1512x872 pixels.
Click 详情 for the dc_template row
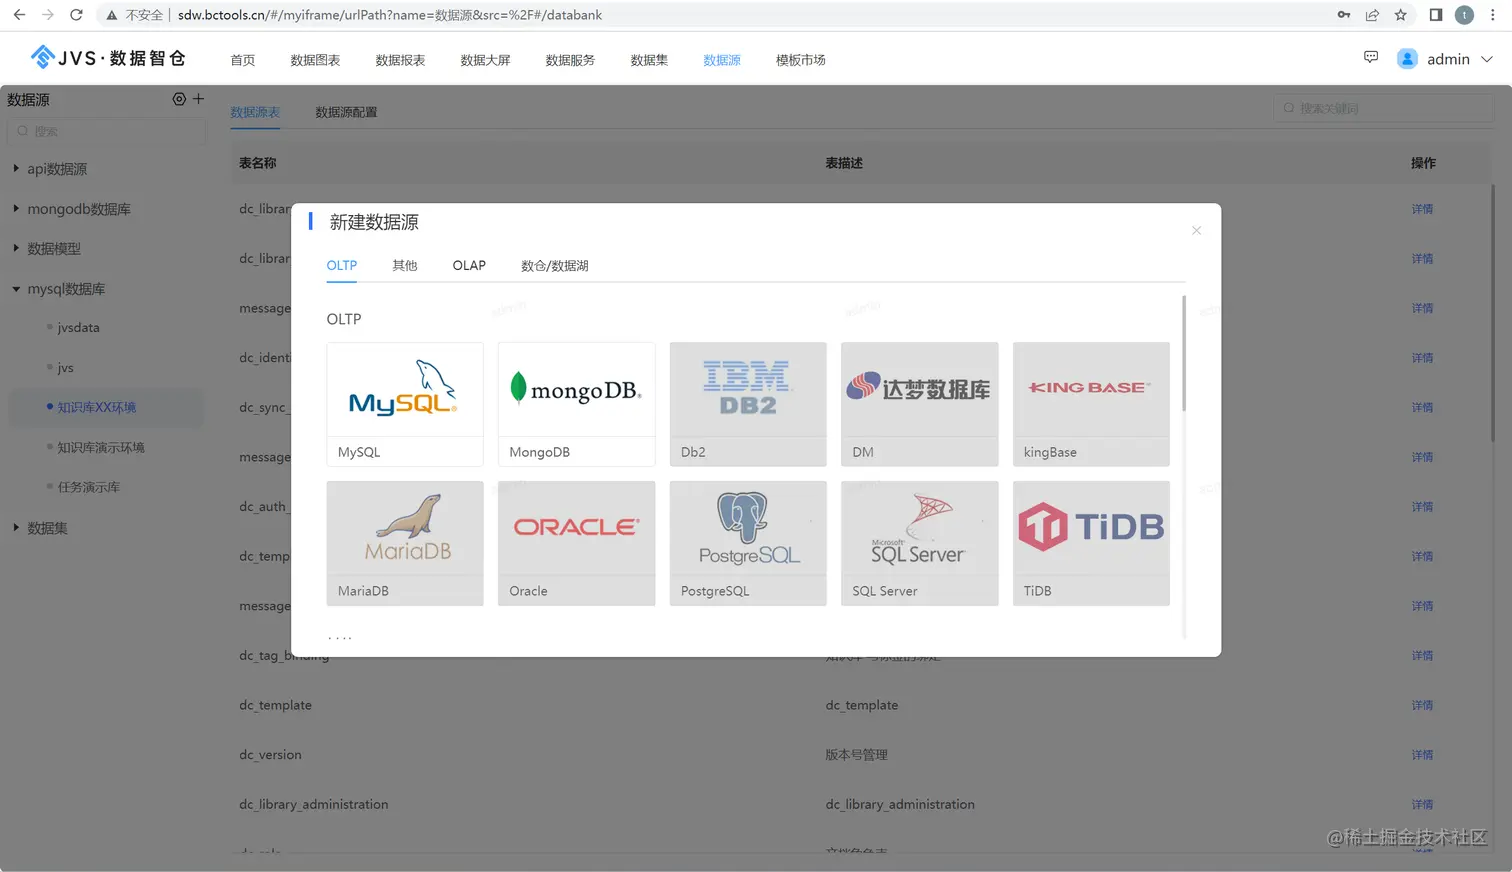pyautogui.click(x=1422, y=705)
